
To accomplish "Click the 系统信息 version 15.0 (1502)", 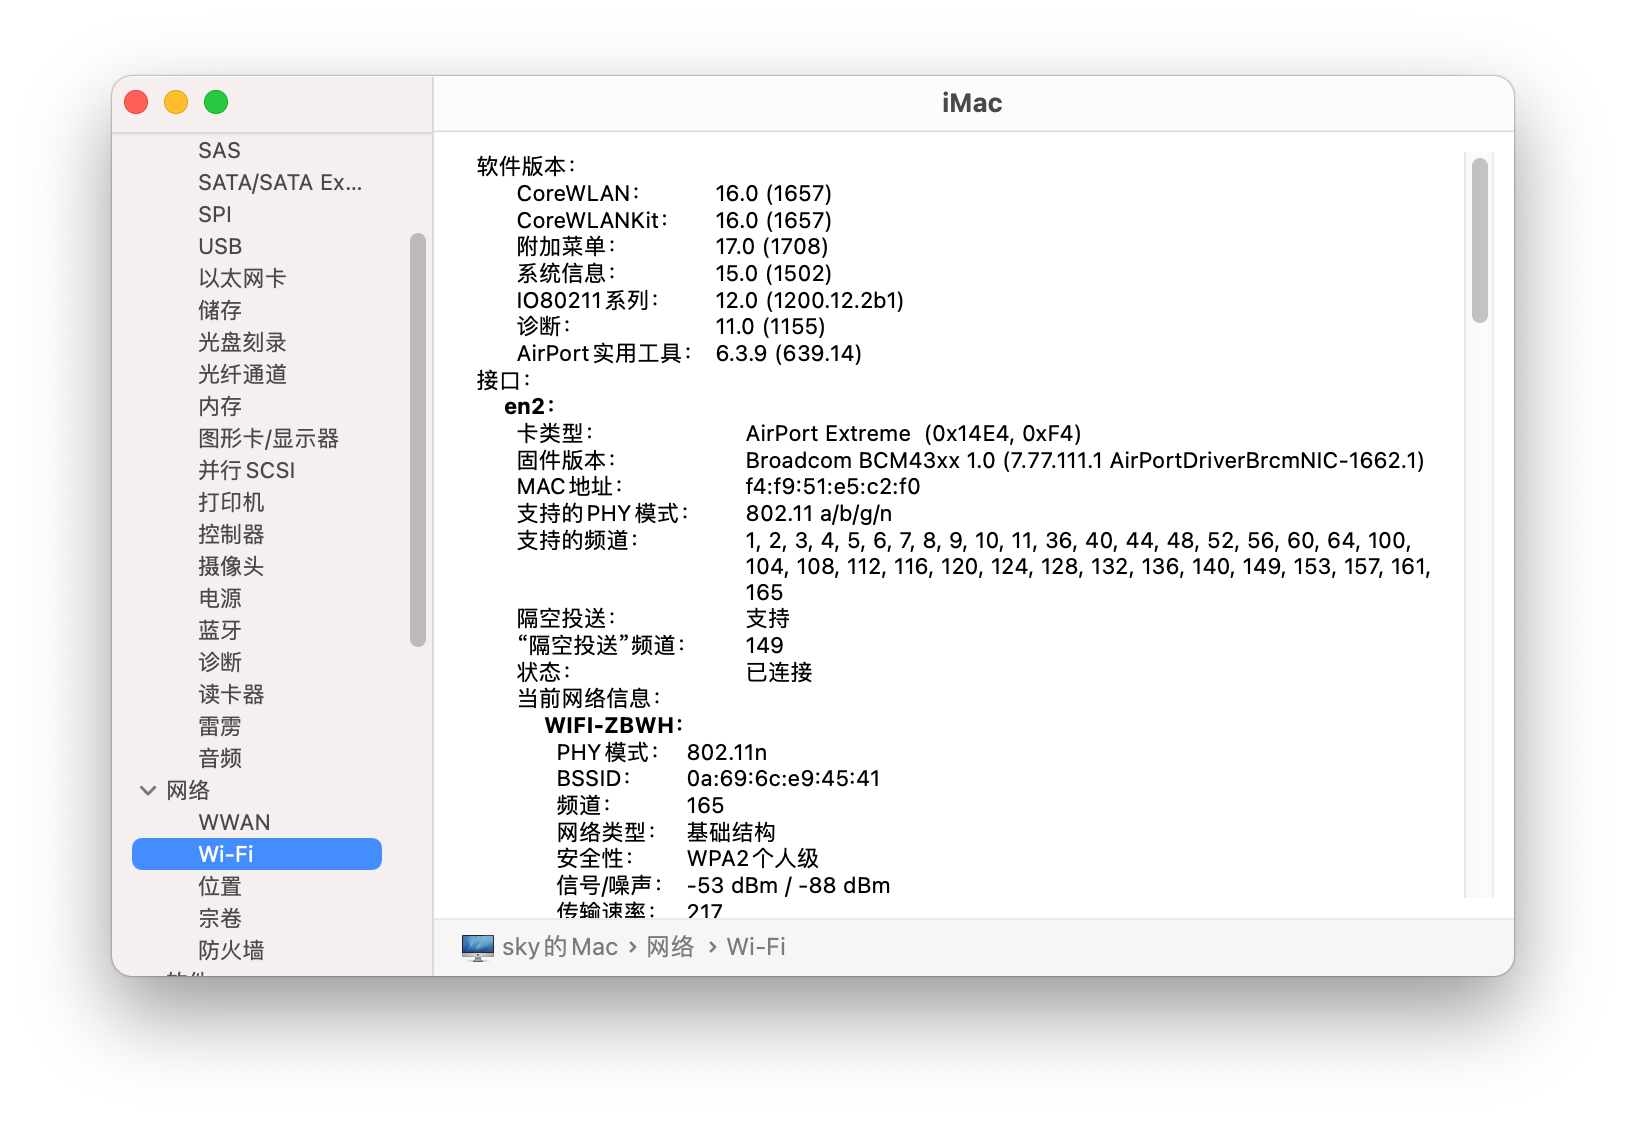I will 773,274.
